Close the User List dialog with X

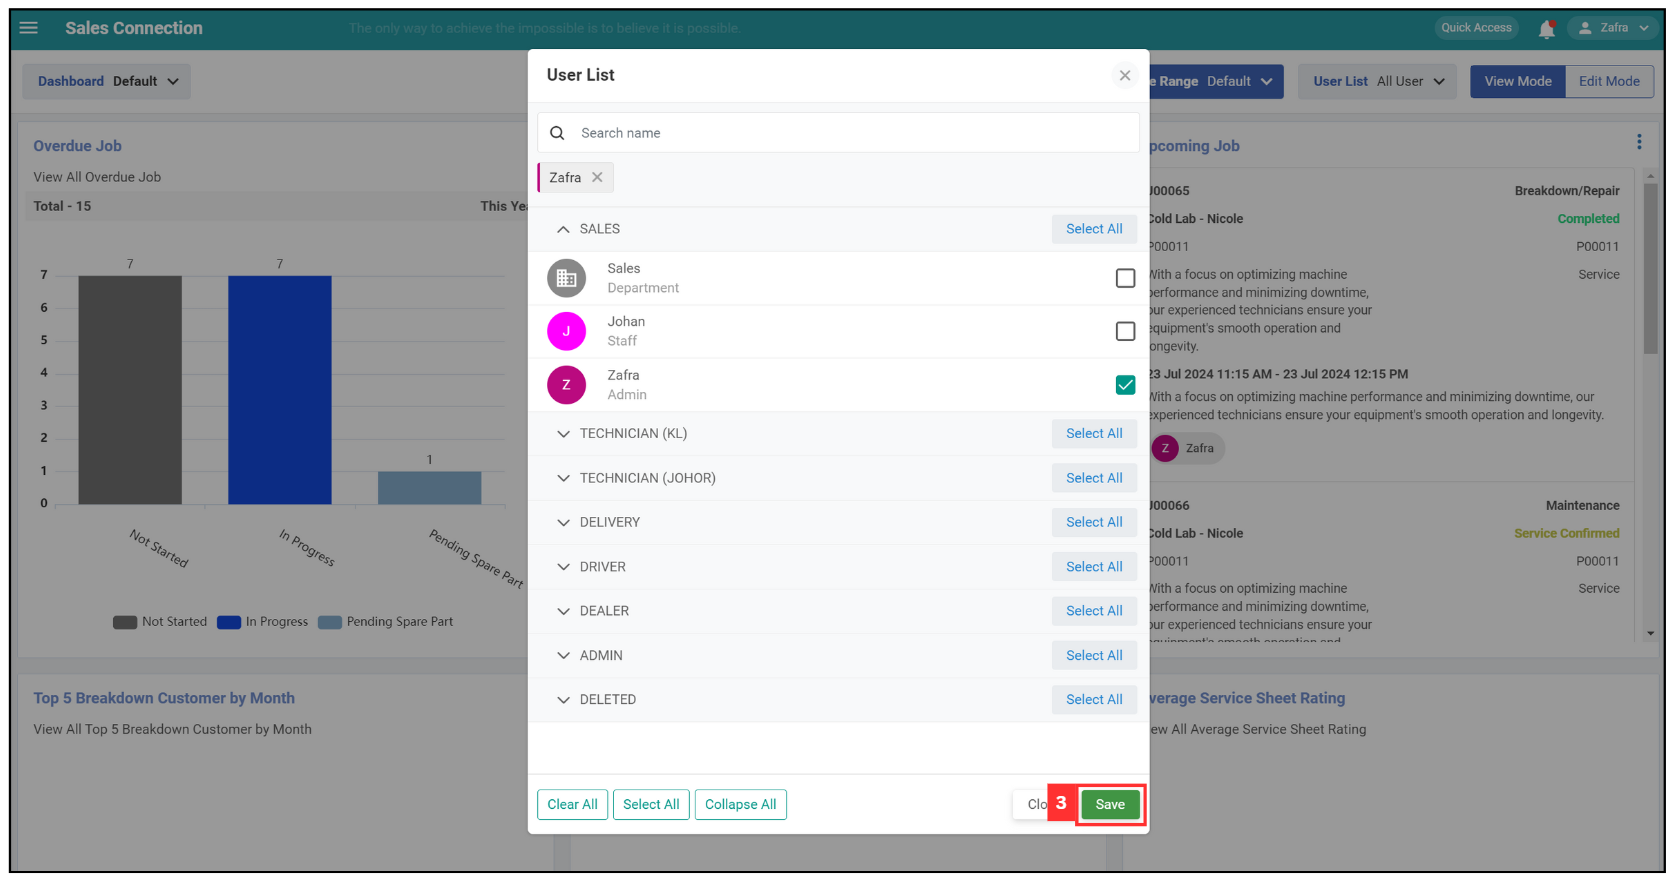click(x=1125, y=75)
